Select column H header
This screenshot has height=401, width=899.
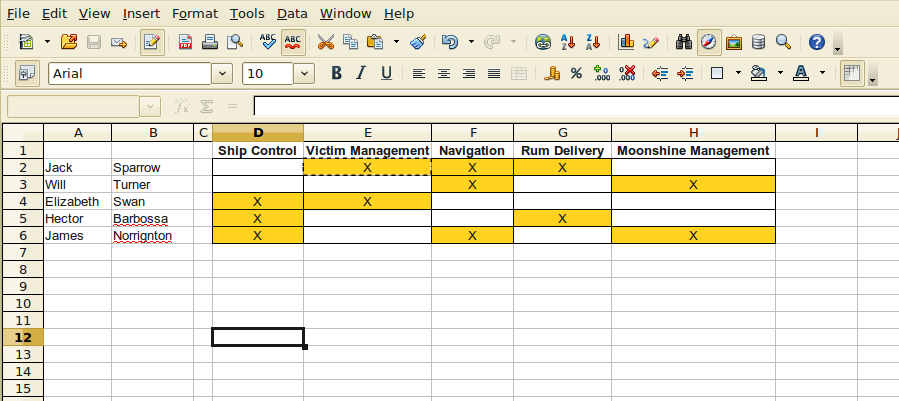click(x=694, y=133)
